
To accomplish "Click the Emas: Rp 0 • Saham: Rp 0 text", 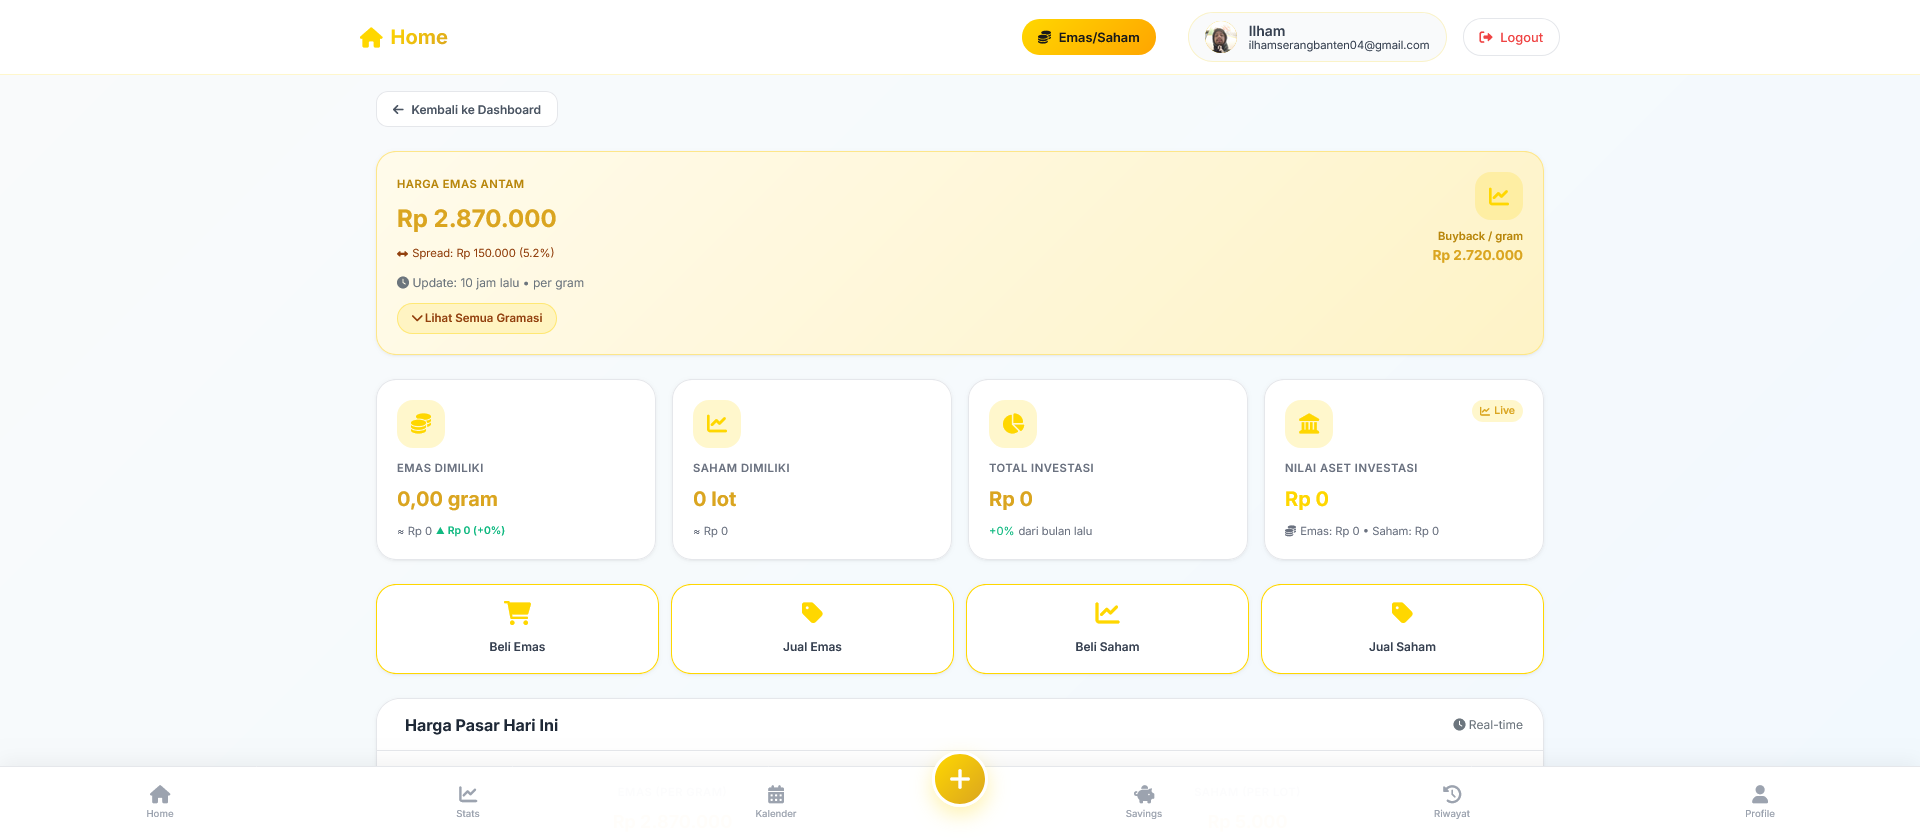I will click(1369, 531).
